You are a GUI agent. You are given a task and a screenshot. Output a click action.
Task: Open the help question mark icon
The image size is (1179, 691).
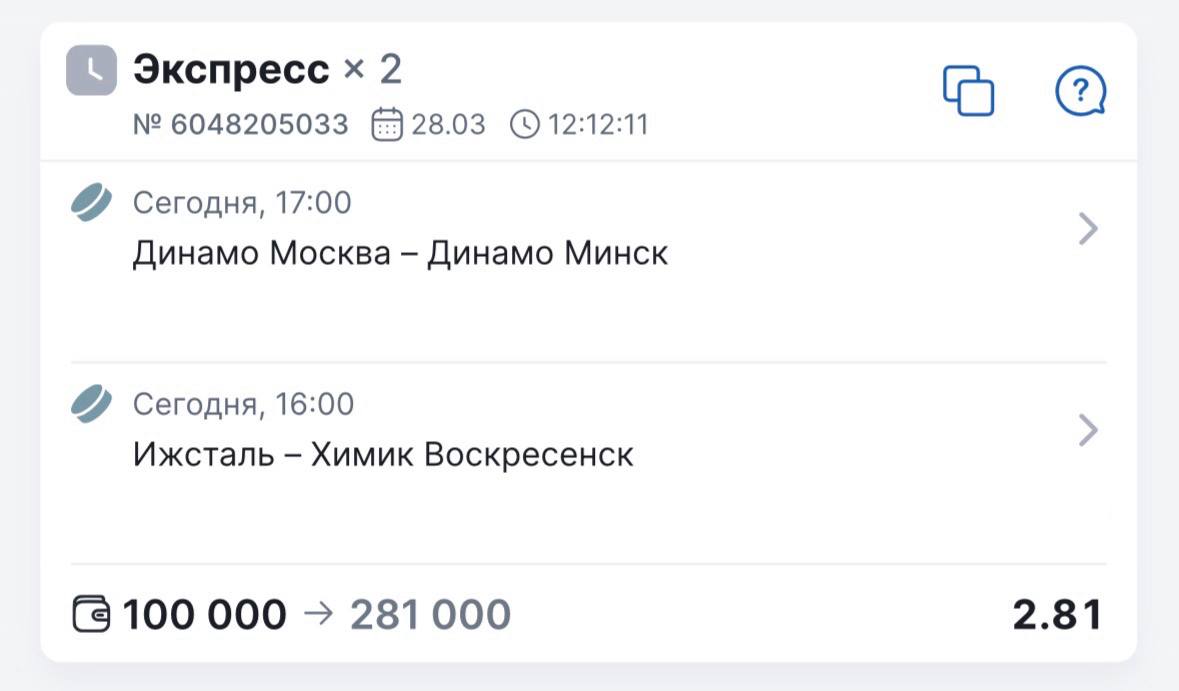1080,92
